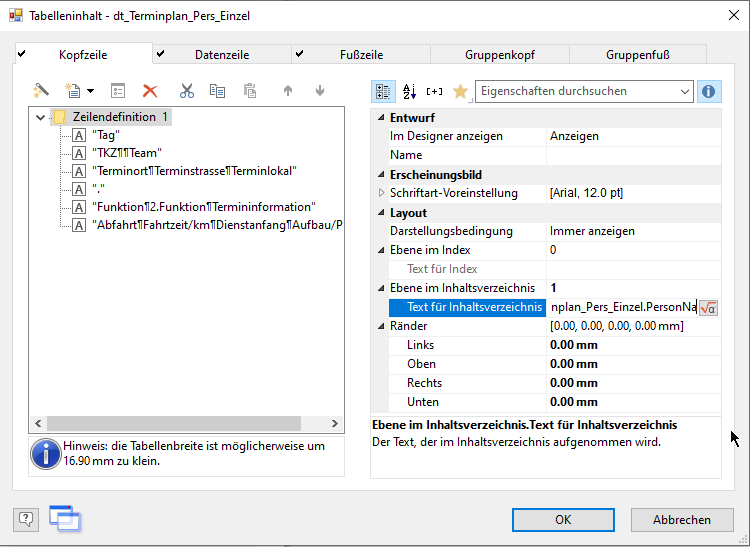Screen dimensions: 750x547
Task: Switch to the Kopfzeile tab
Action: point(83,55)
